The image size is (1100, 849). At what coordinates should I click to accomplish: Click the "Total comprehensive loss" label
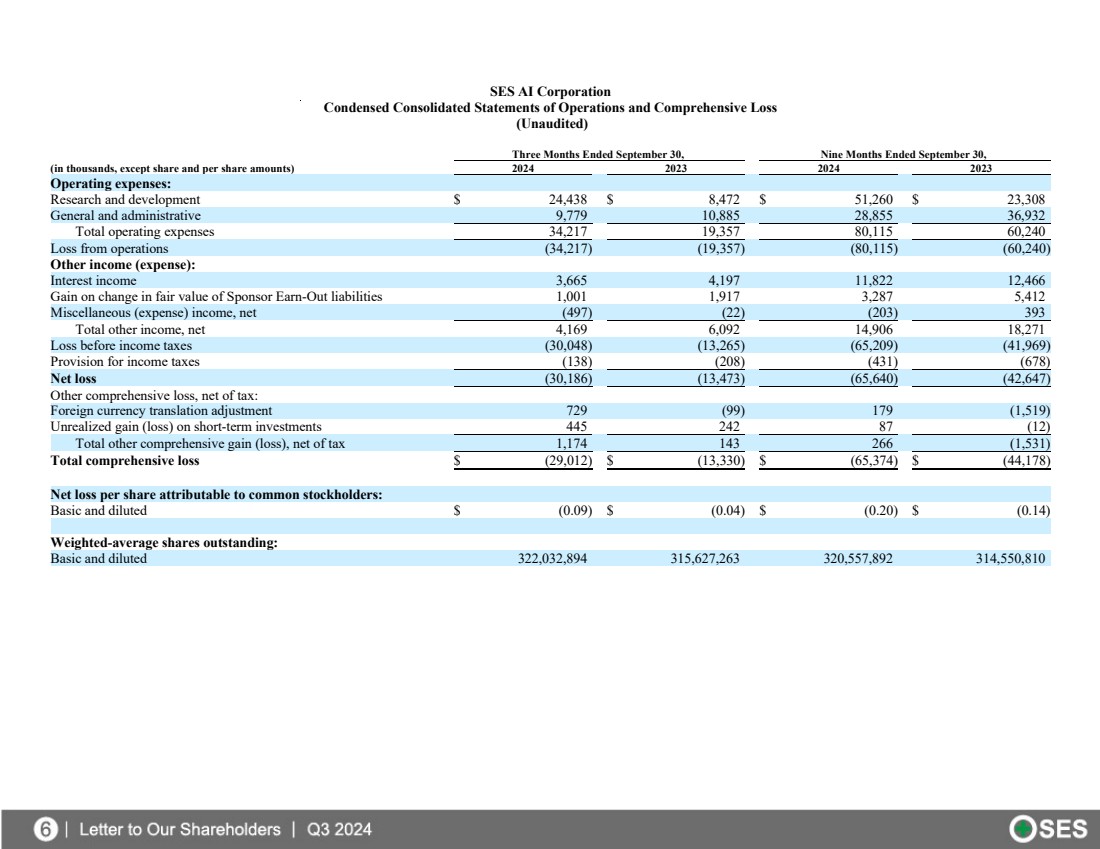[124, 460]
